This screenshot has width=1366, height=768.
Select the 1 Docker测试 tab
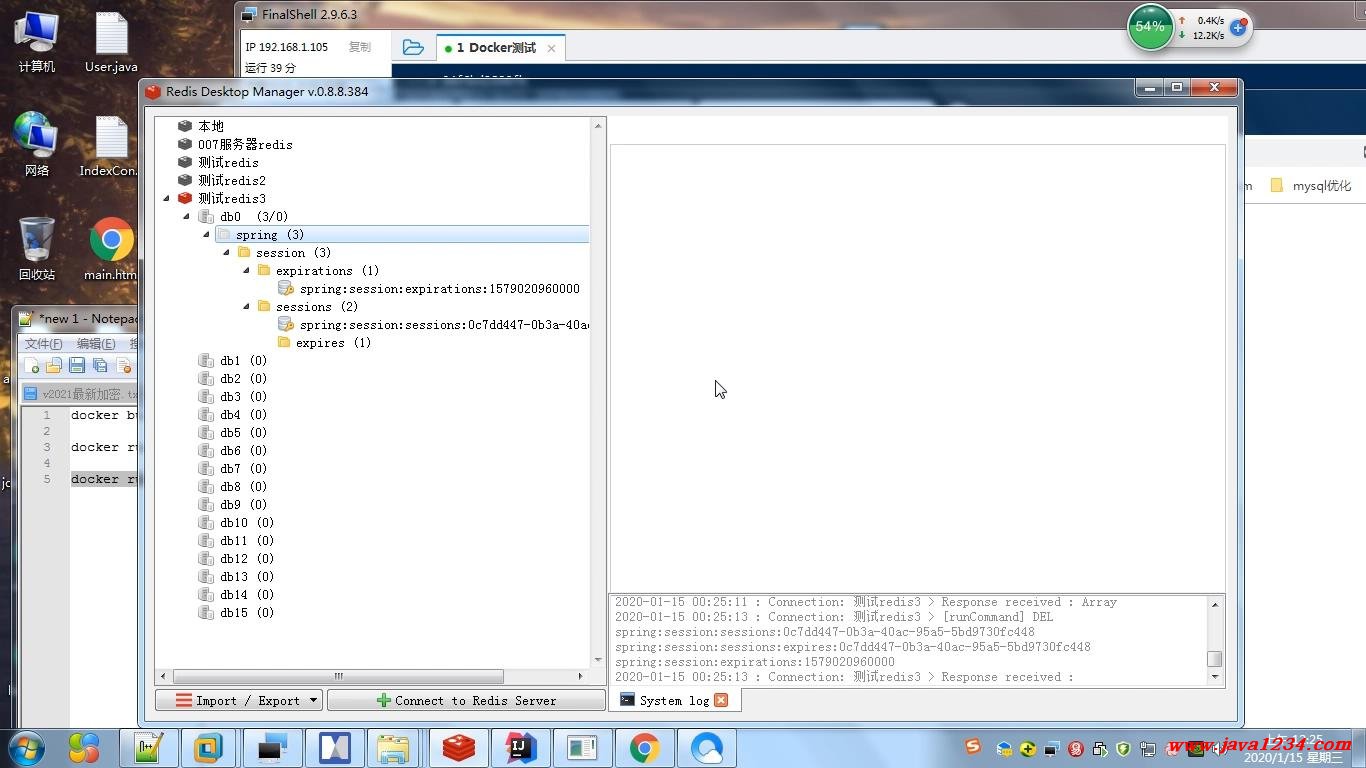coord(495,48)
